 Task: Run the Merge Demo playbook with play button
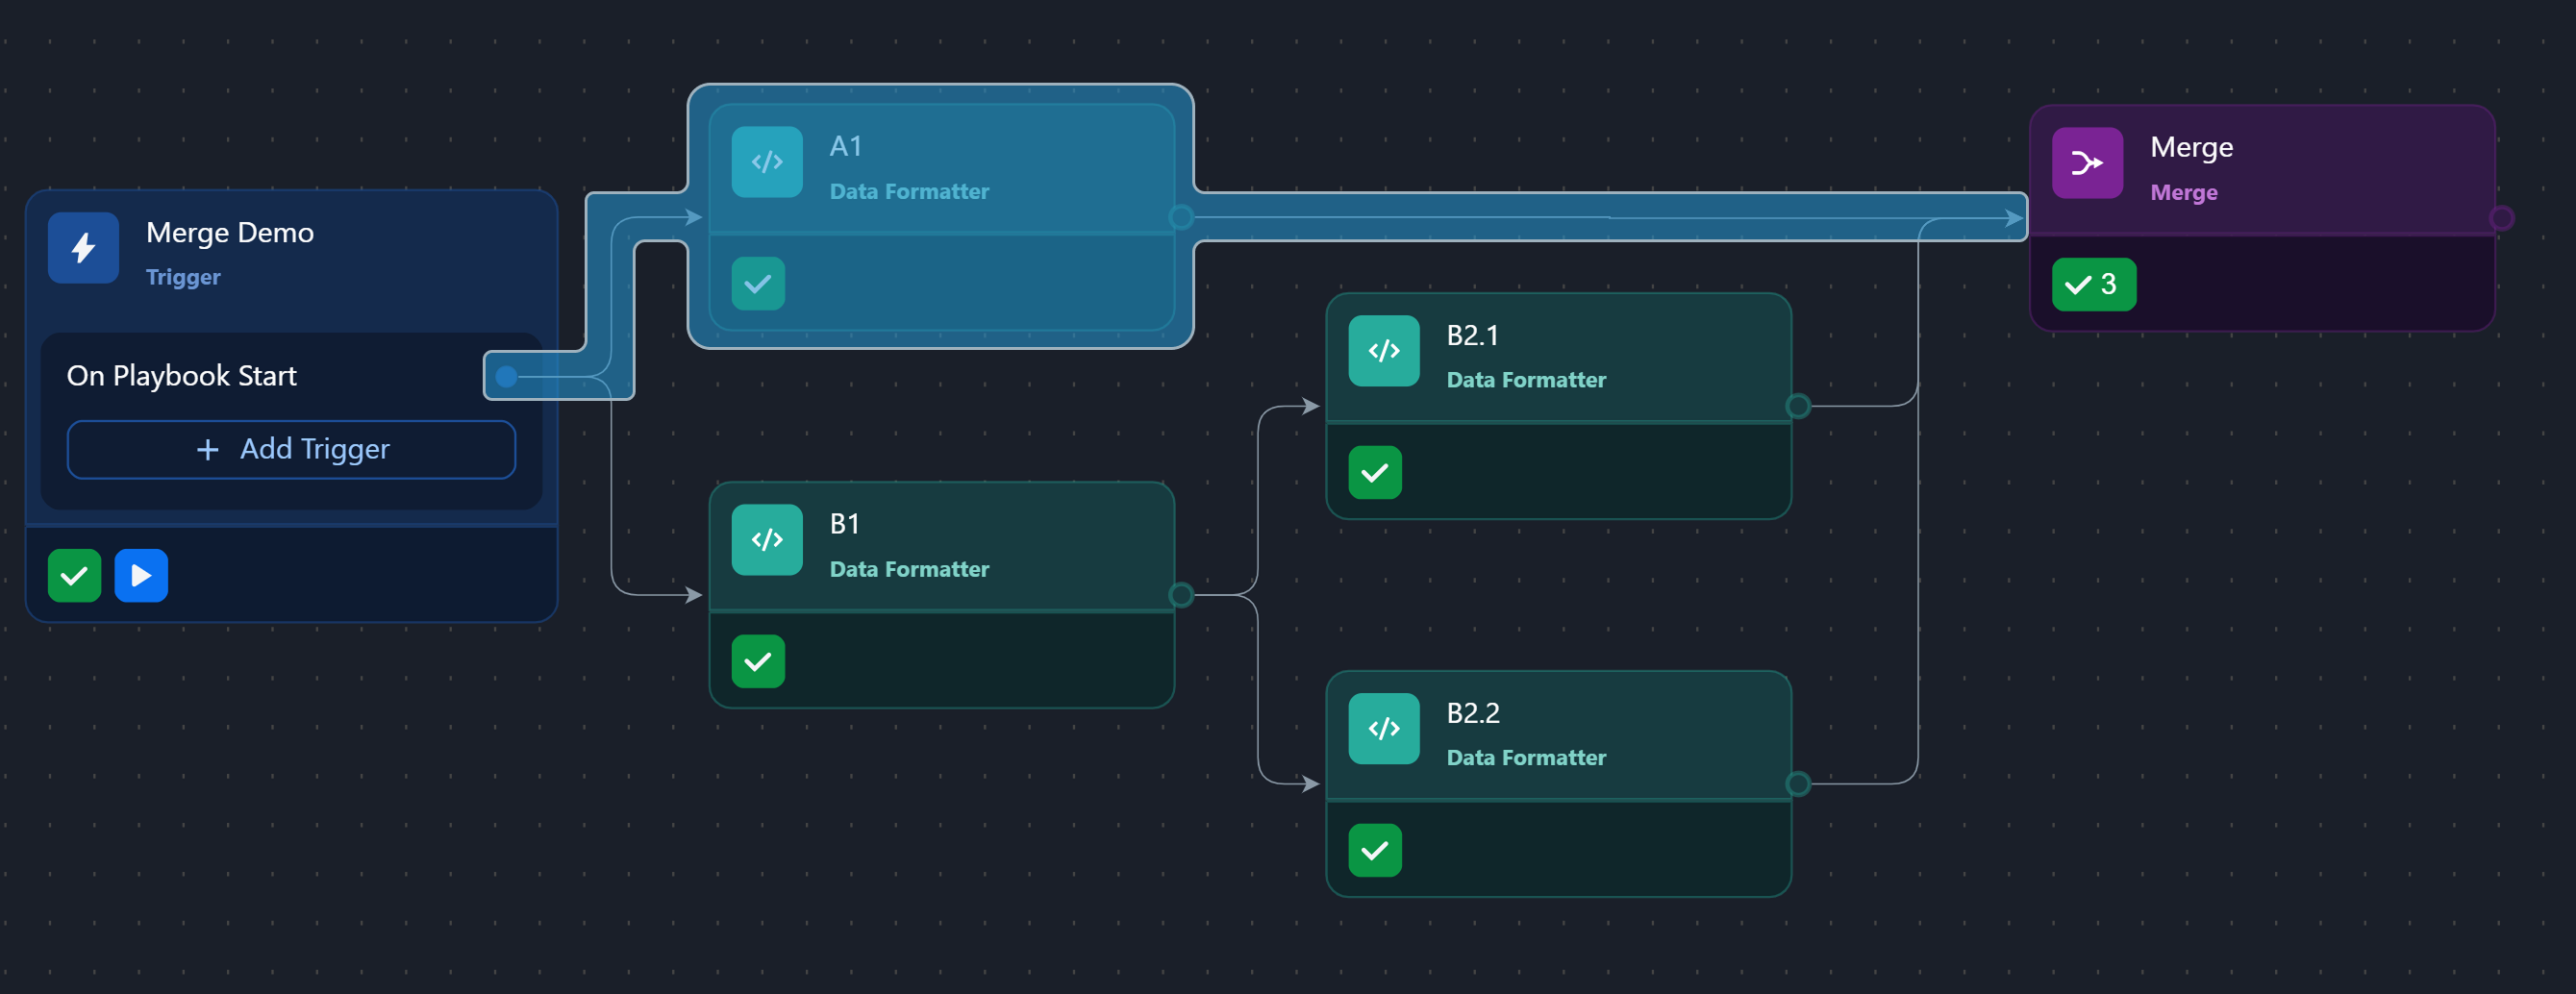coord(141,576)
